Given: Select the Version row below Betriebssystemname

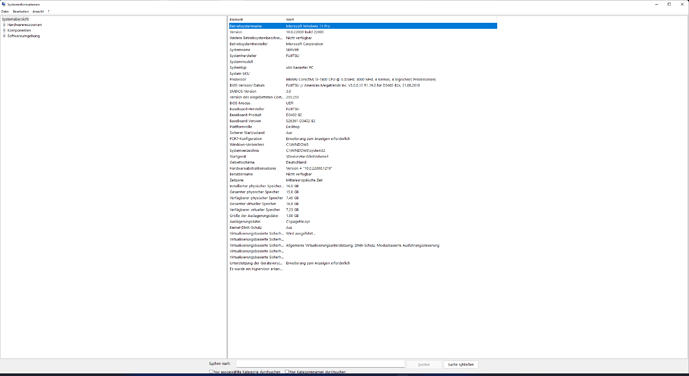Looking at the screenshot, I should (363, 32).
